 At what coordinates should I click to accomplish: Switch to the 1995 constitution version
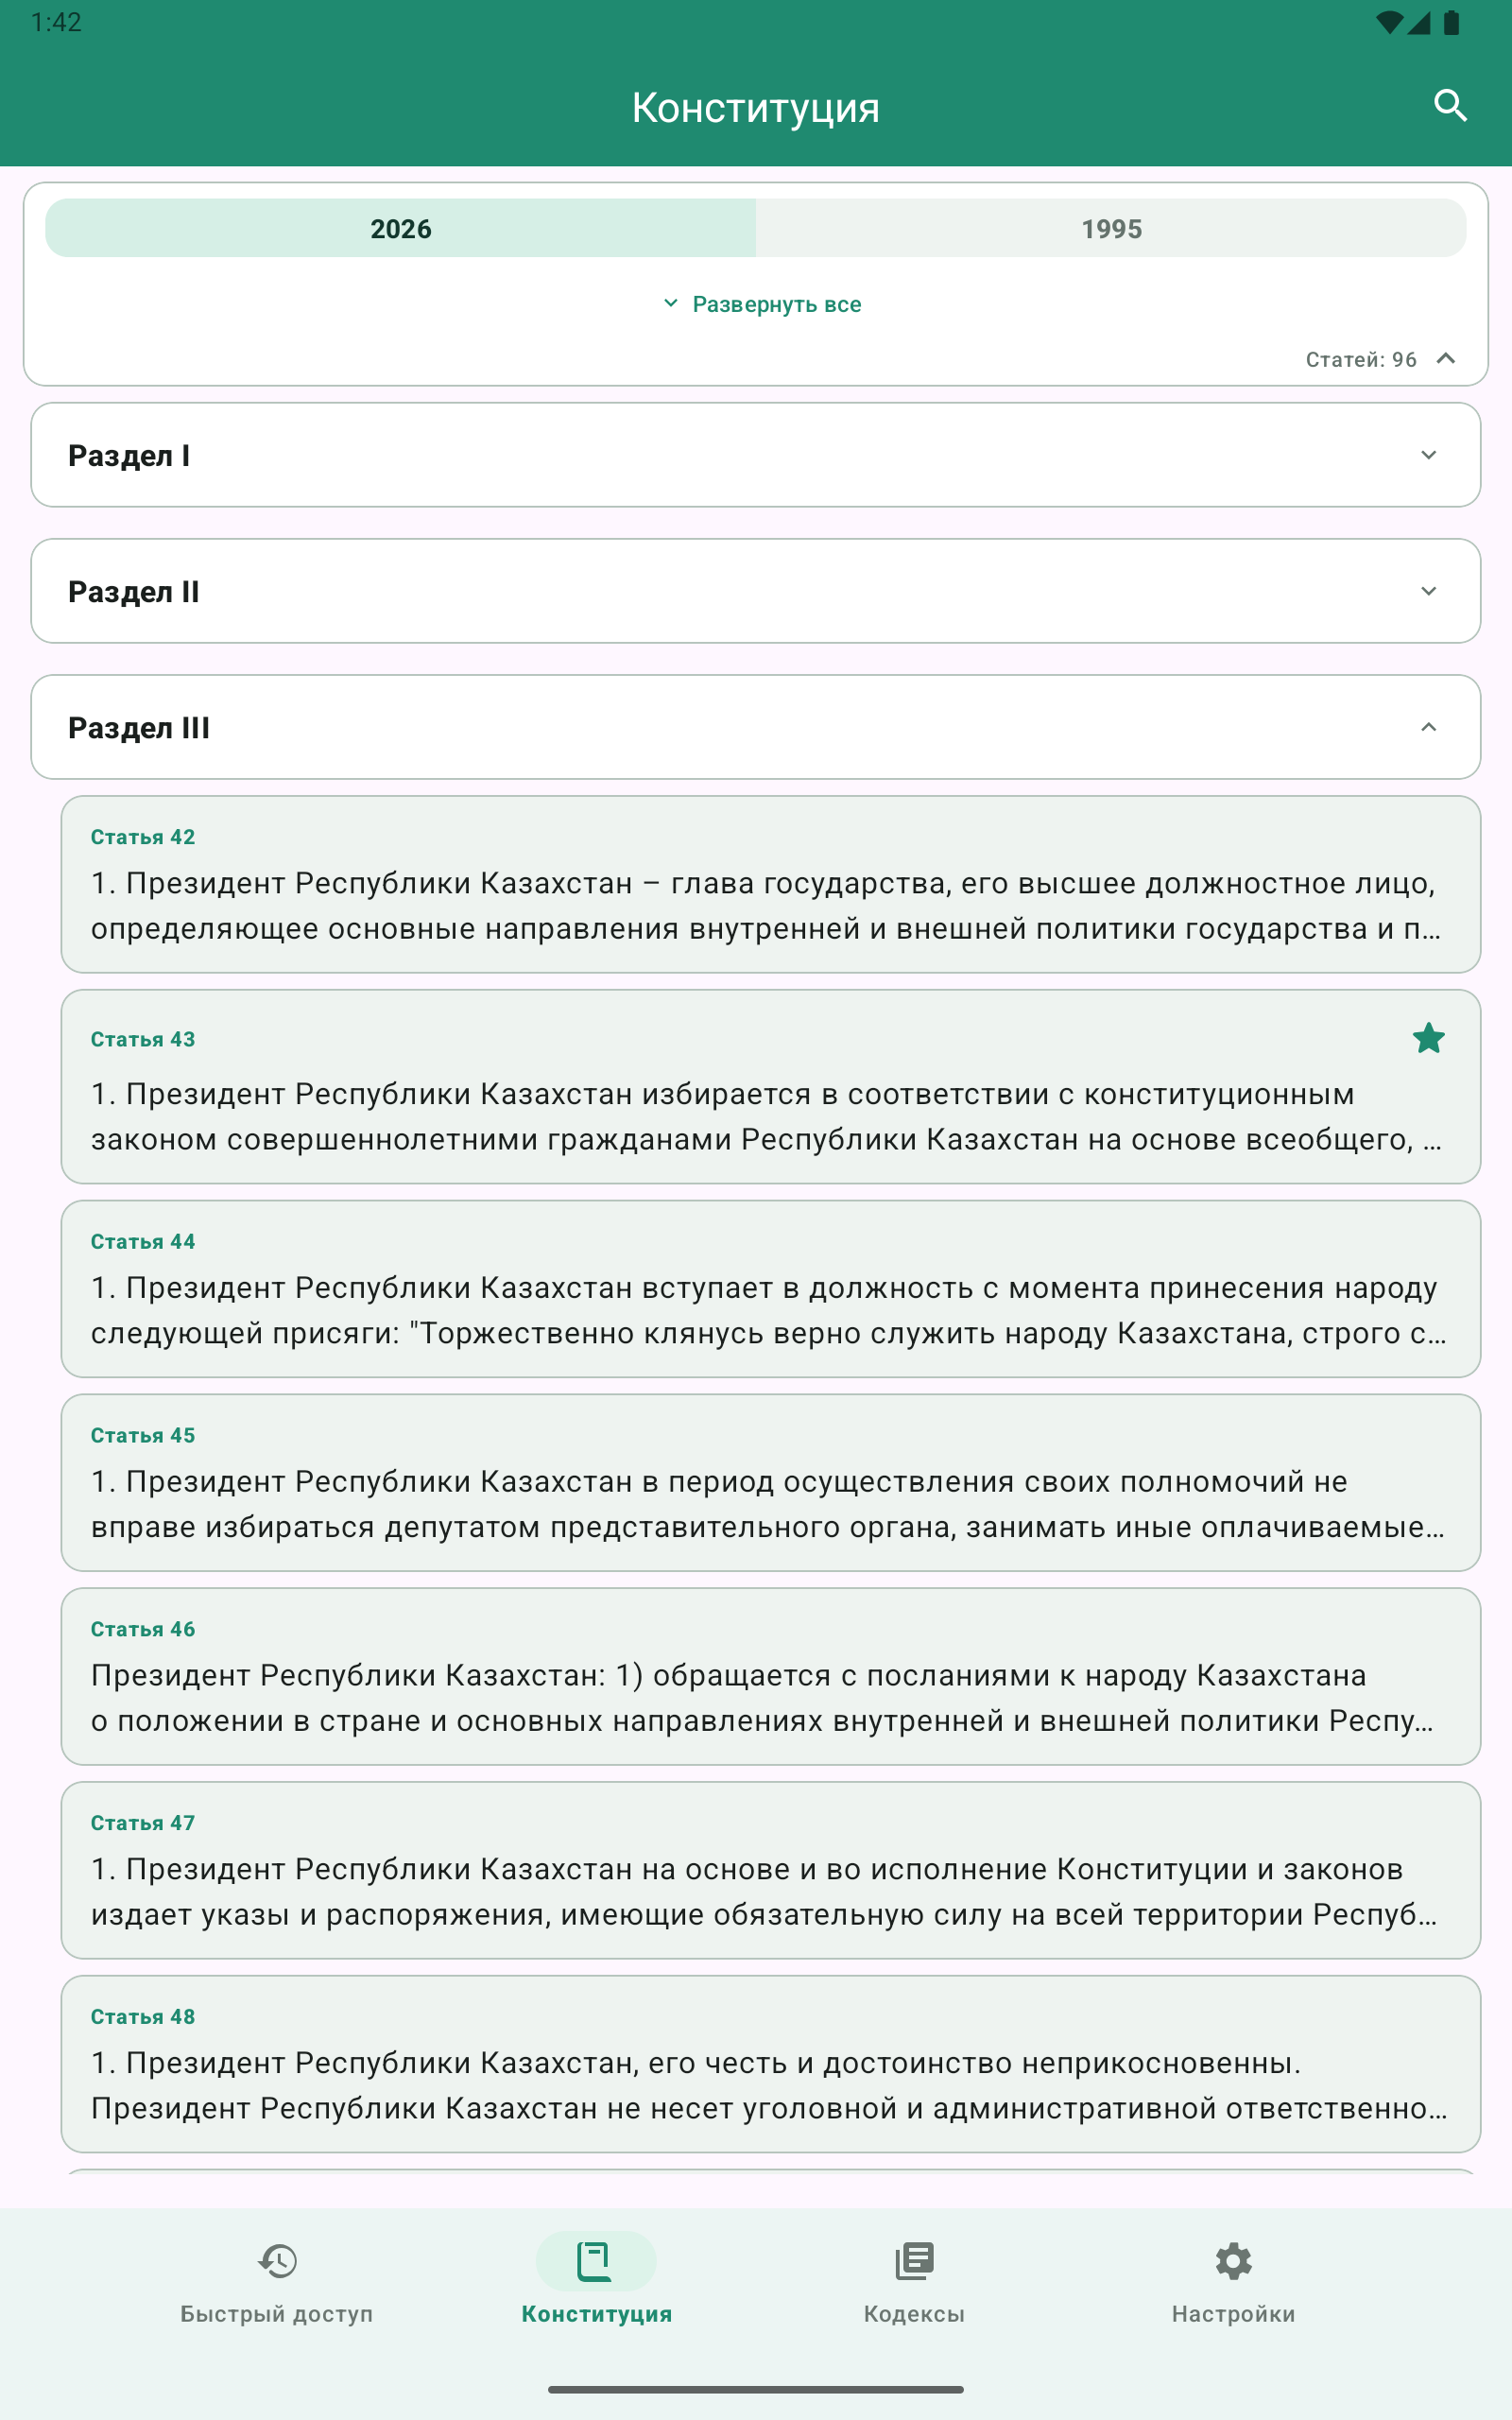pyautogui.click(x=1111, y=228)
